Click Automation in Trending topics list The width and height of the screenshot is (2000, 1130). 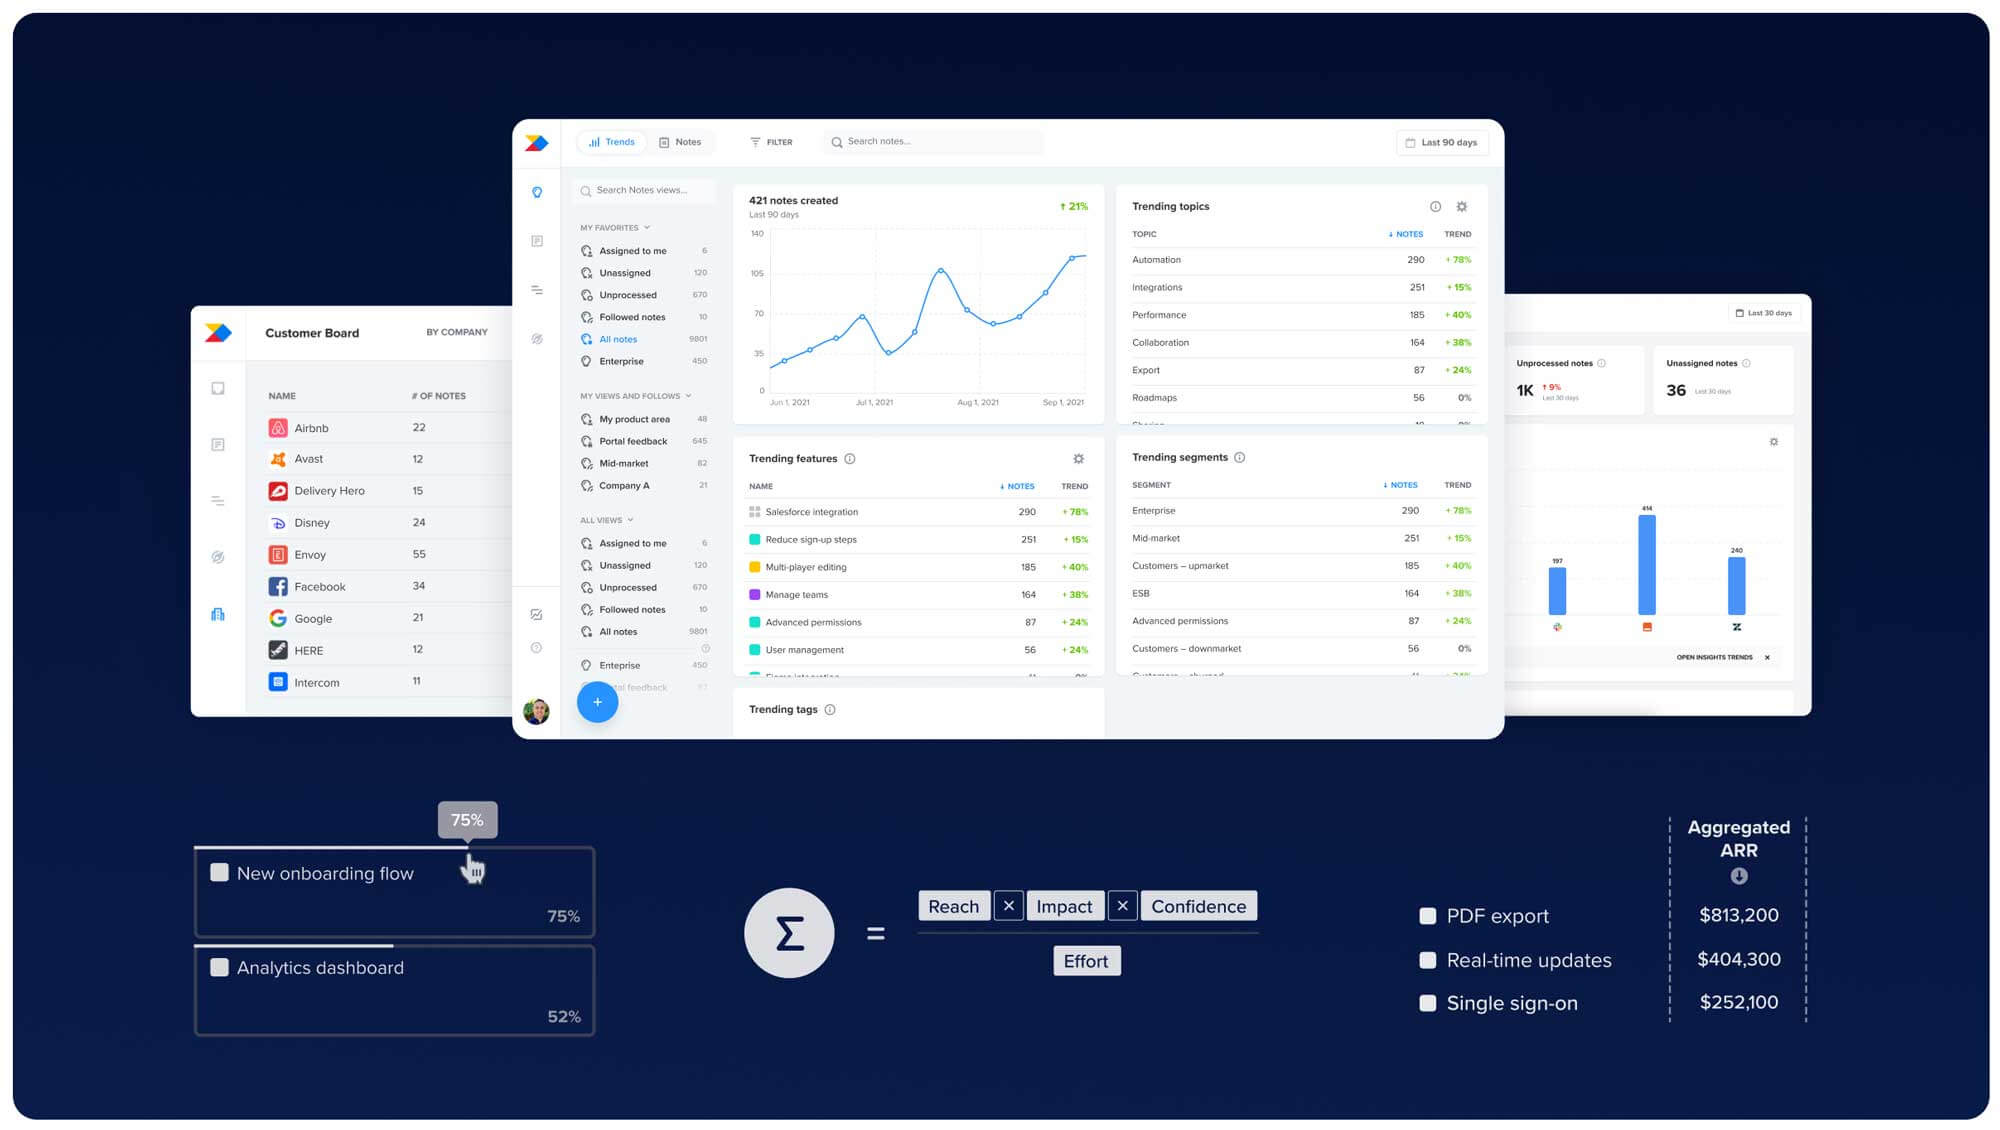1157,260
